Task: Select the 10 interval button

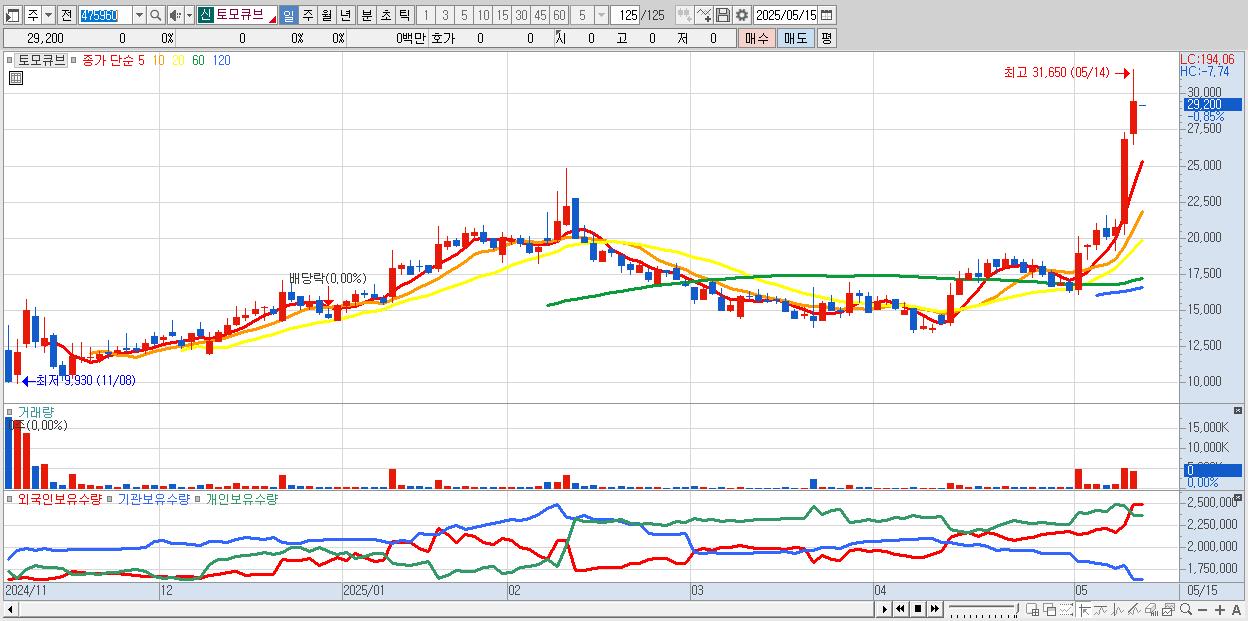Action: click(483, 15)
